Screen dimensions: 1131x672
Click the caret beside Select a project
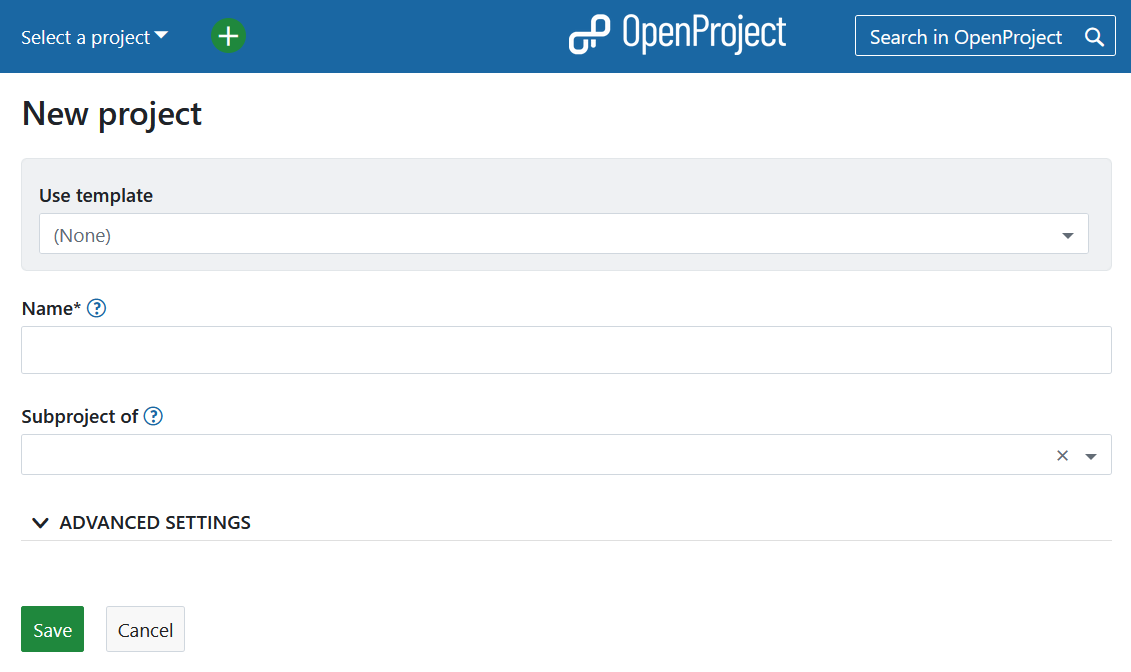point(161,36)
